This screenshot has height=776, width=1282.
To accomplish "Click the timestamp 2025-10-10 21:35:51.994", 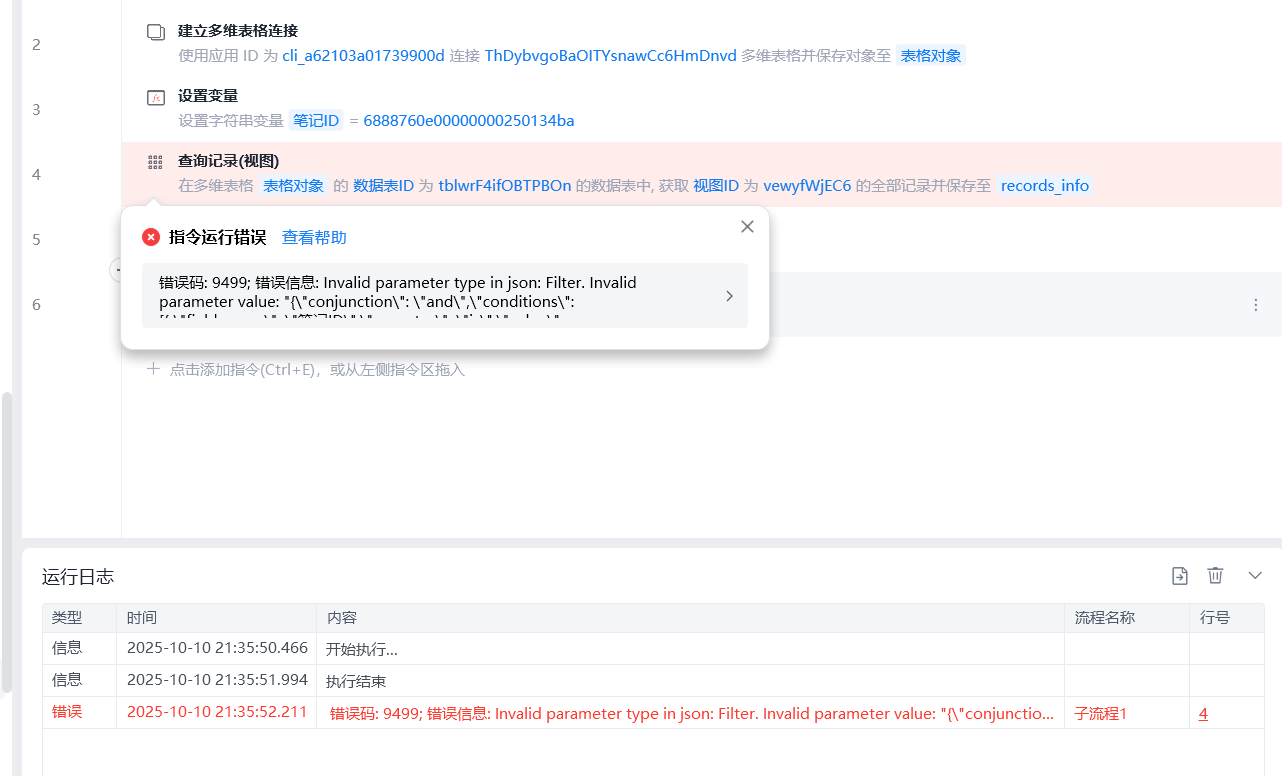I will (x=217, y=680).
